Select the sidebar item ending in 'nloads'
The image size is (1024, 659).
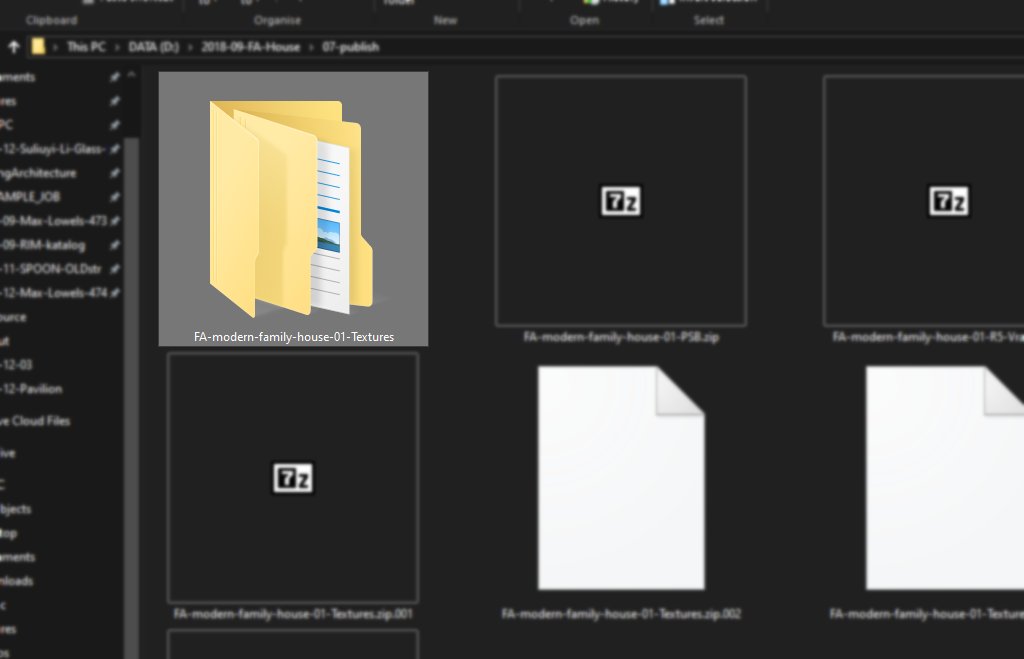16,581
